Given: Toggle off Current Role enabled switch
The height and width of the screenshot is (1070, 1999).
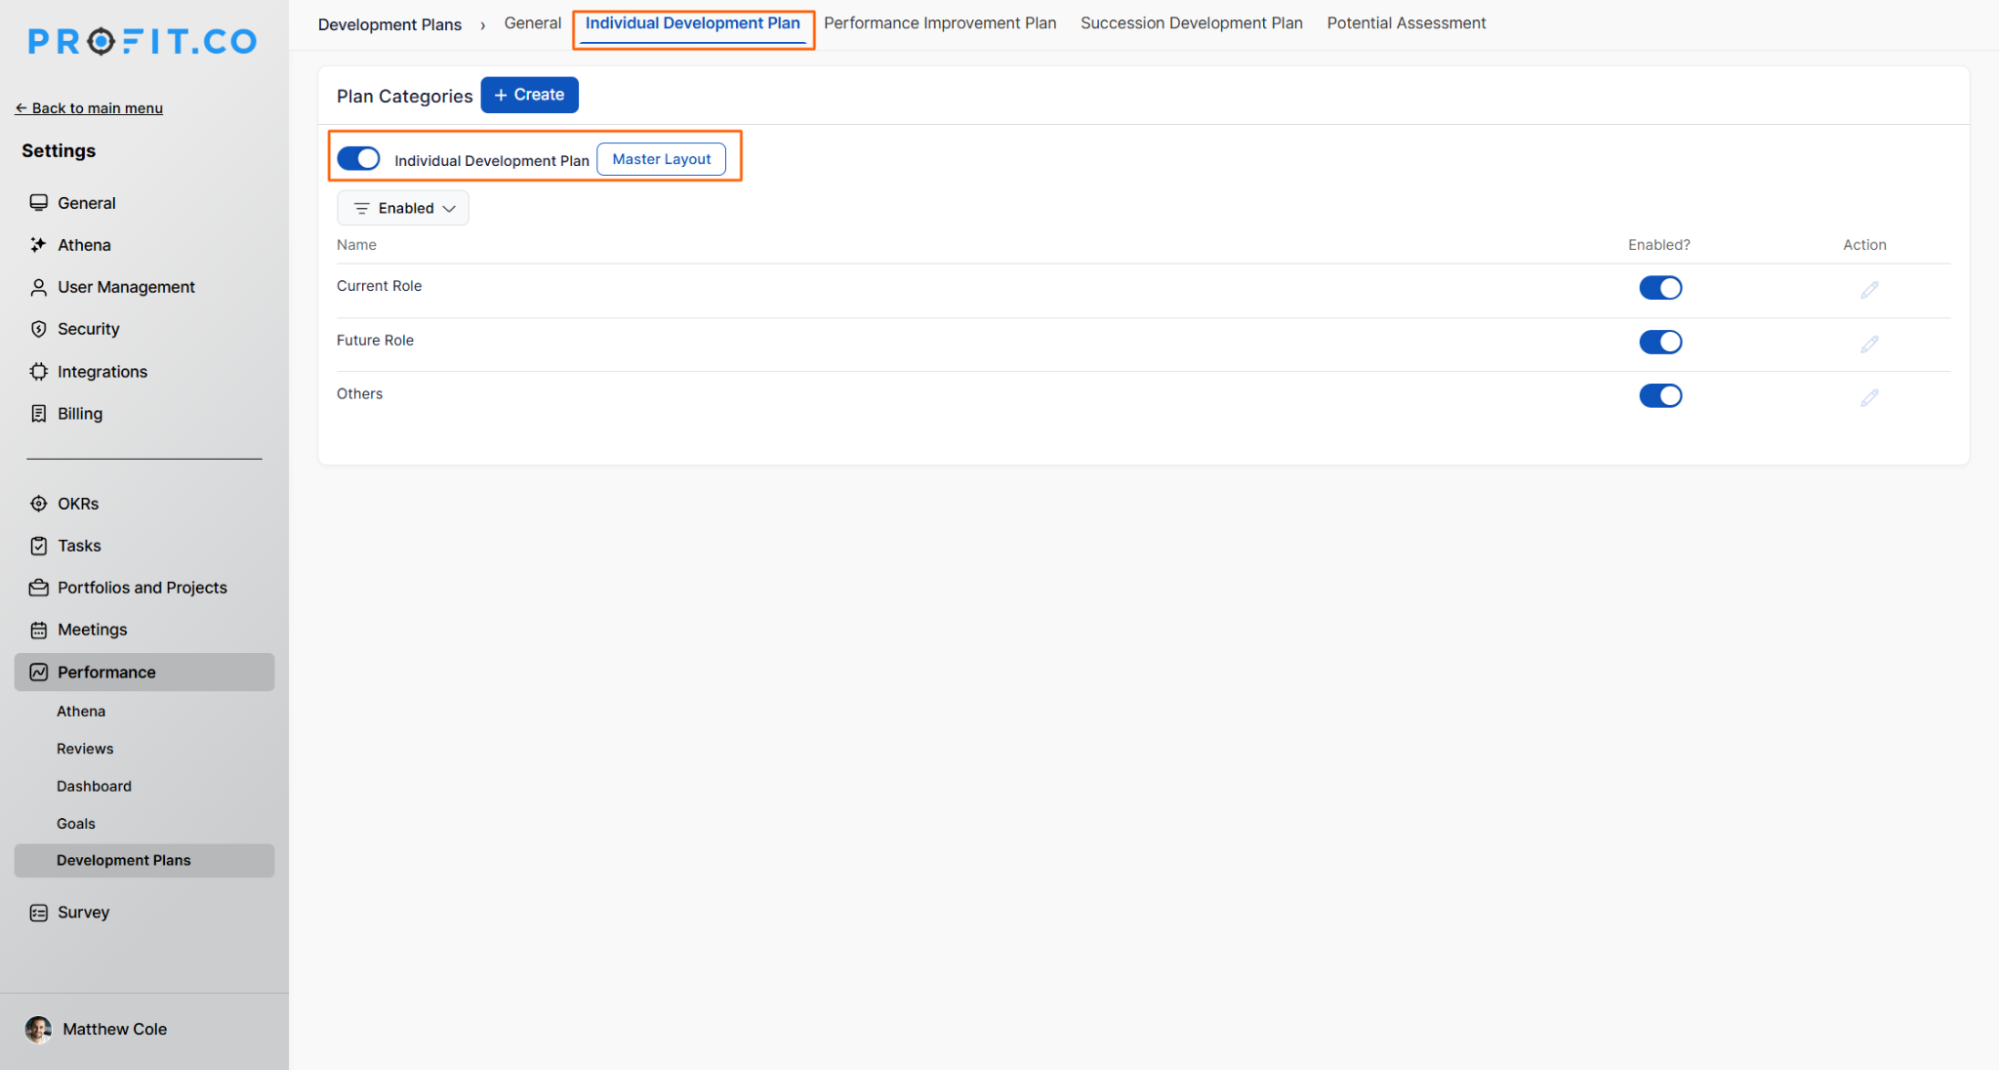Looking at the screenshot, I should click(x=1660, y=287).
